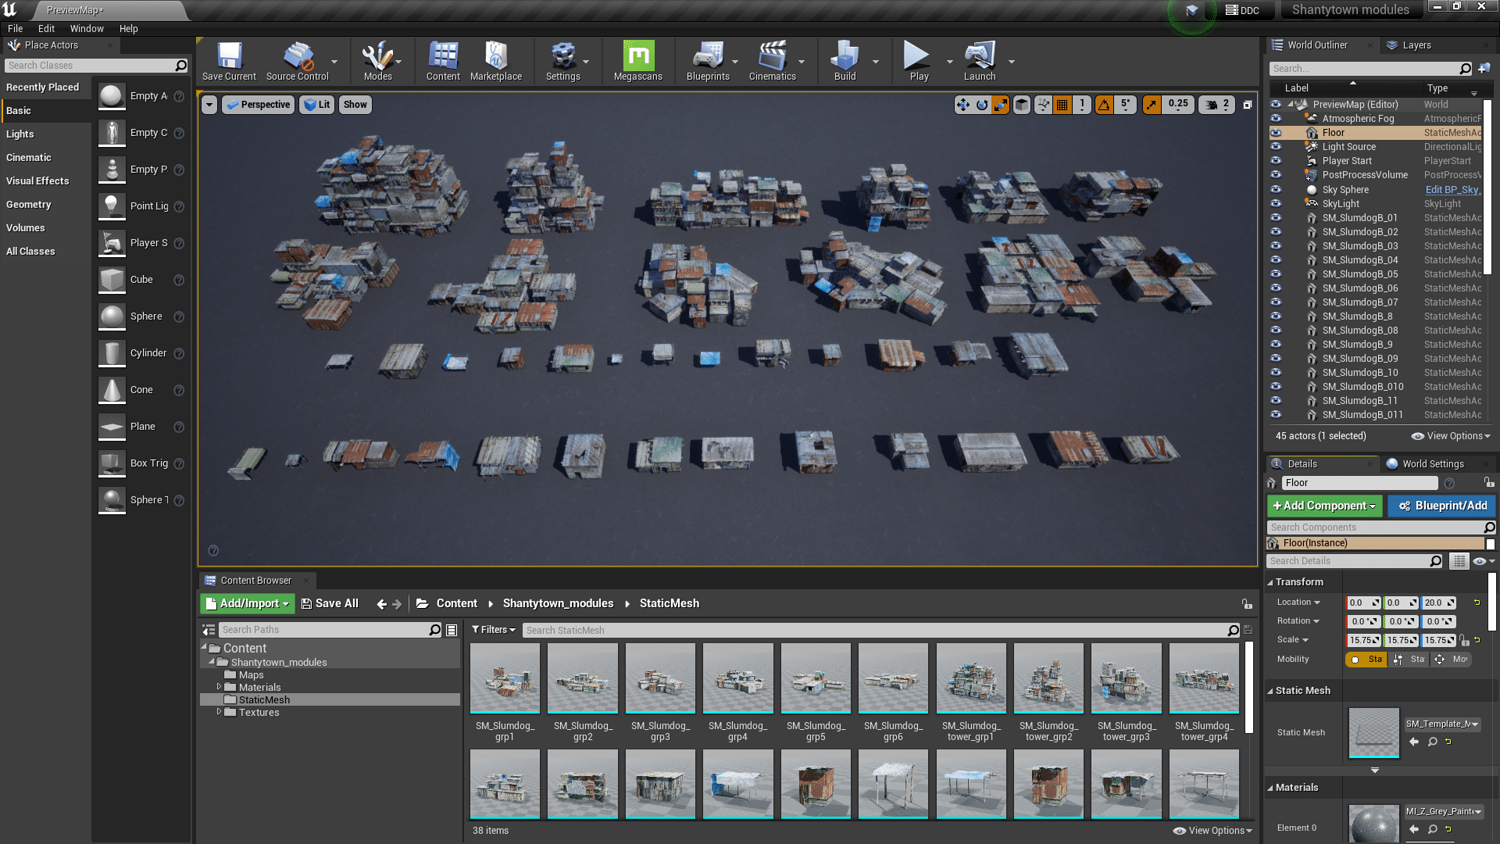This screenshot has width=1500, height=844.
Task: Go back in Content Browser history
Action: click(x=381, y=604)
